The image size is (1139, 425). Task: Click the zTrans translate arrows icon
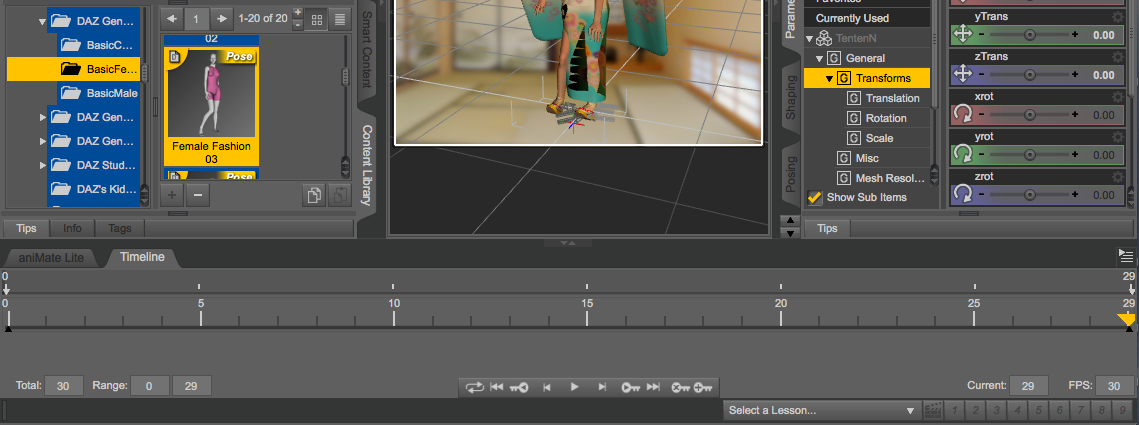pos(962,74)
